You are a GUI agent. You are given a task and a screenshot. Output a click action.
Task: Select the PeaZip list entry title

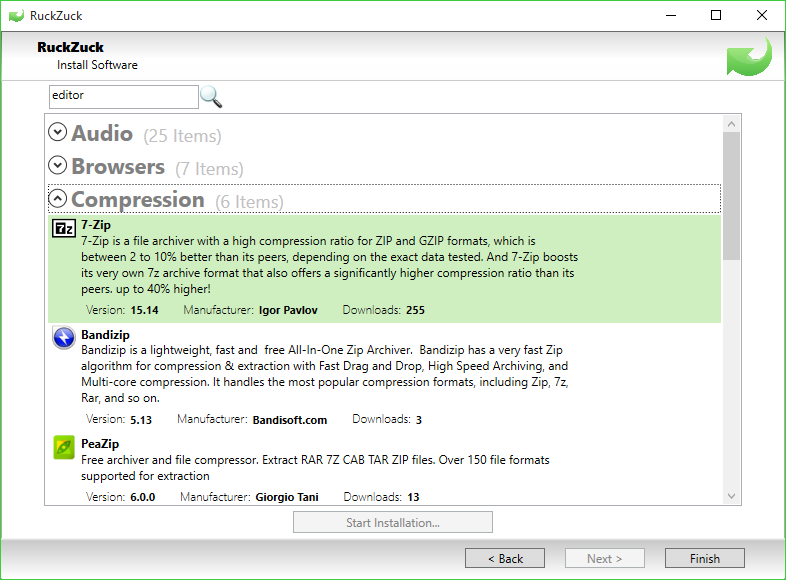(100, 444)
